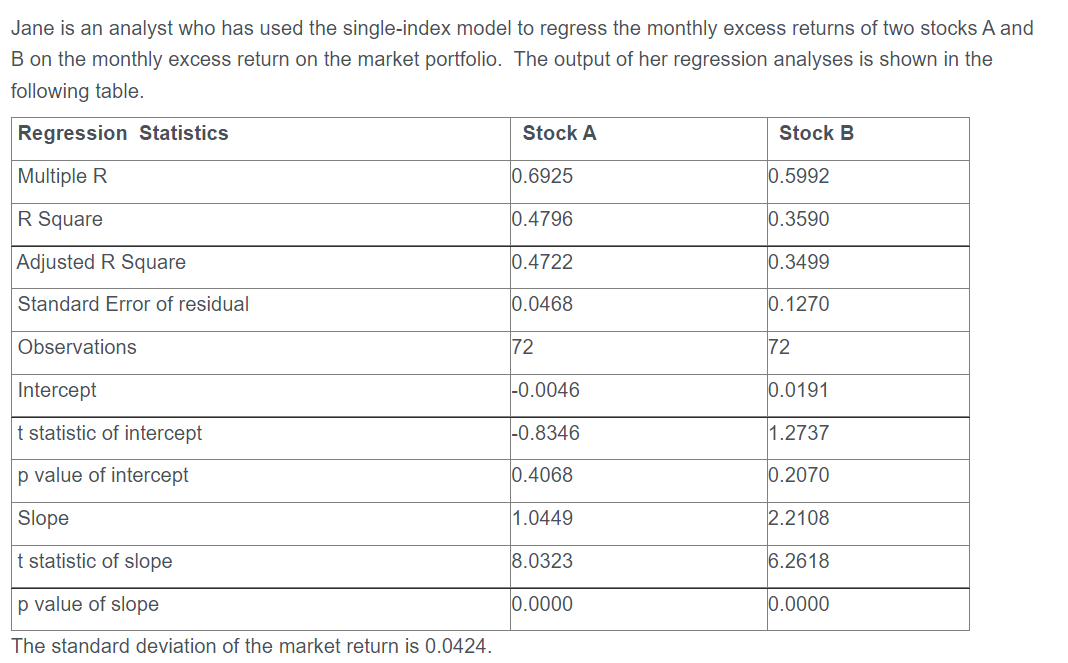Click Stock B R Square value 0.3590
The height and width of the screenshot is (663, 1068).
[798, 219]
